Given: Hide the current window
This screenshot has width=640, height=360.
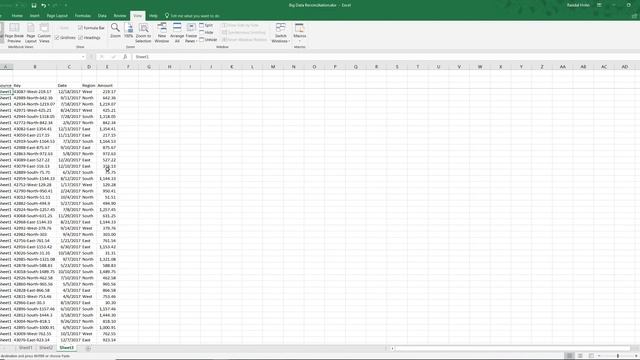Looking at the screenshot, I should click(206, 32).
